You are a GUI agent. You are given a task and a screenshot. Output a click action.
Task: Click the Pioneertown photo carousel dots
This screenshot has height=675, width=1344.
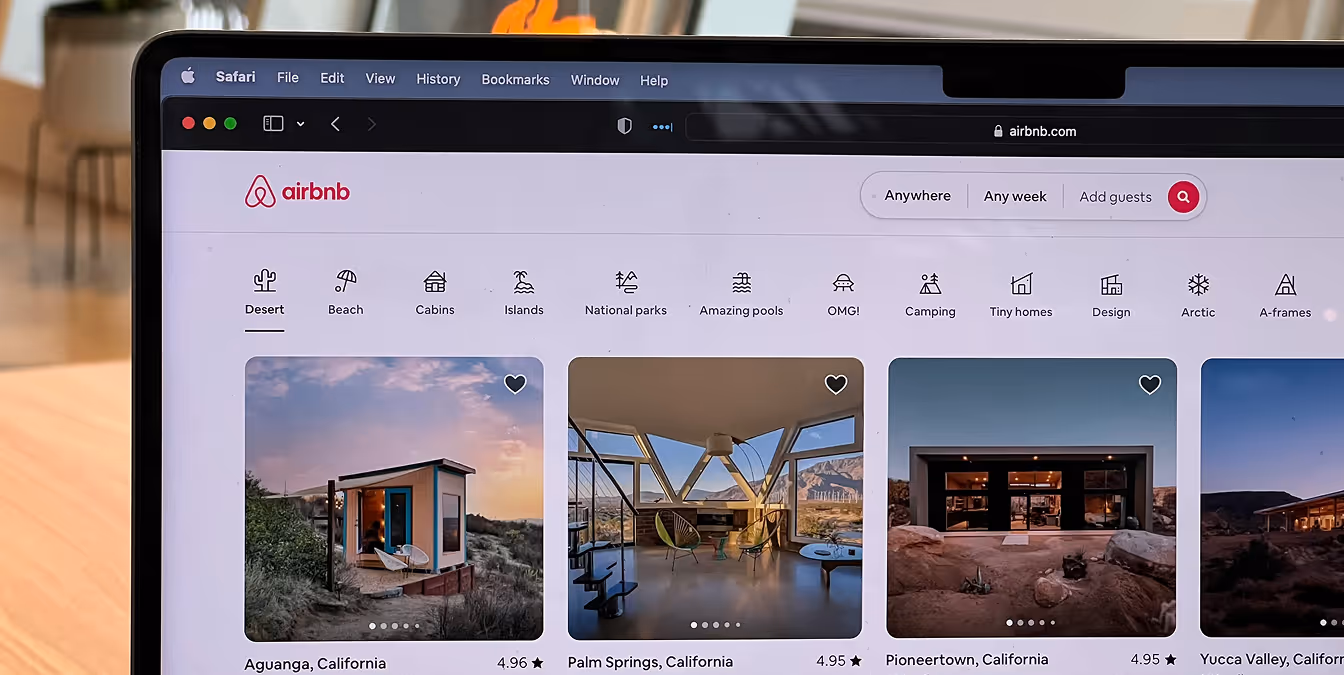(x=1030, y=623)
